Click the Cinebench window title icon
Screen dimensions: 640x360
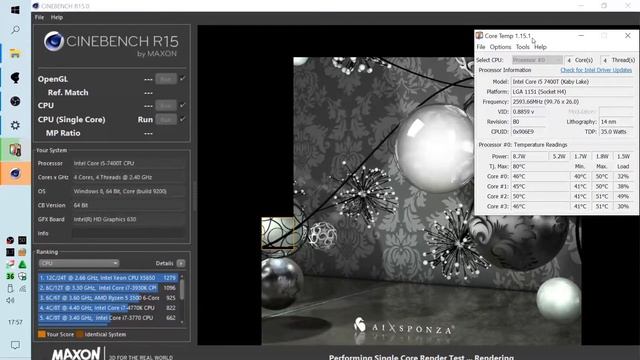(36, 6)
